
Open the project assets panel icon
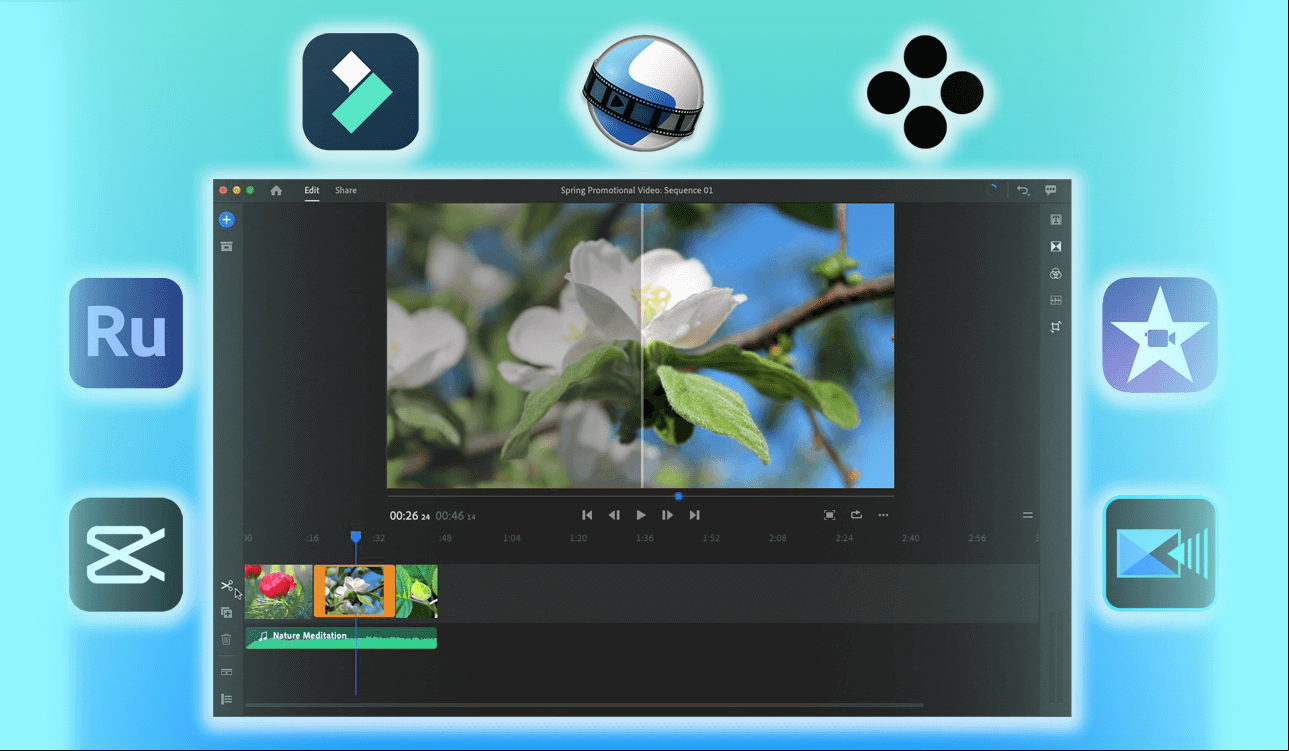(x=227, y=246)
